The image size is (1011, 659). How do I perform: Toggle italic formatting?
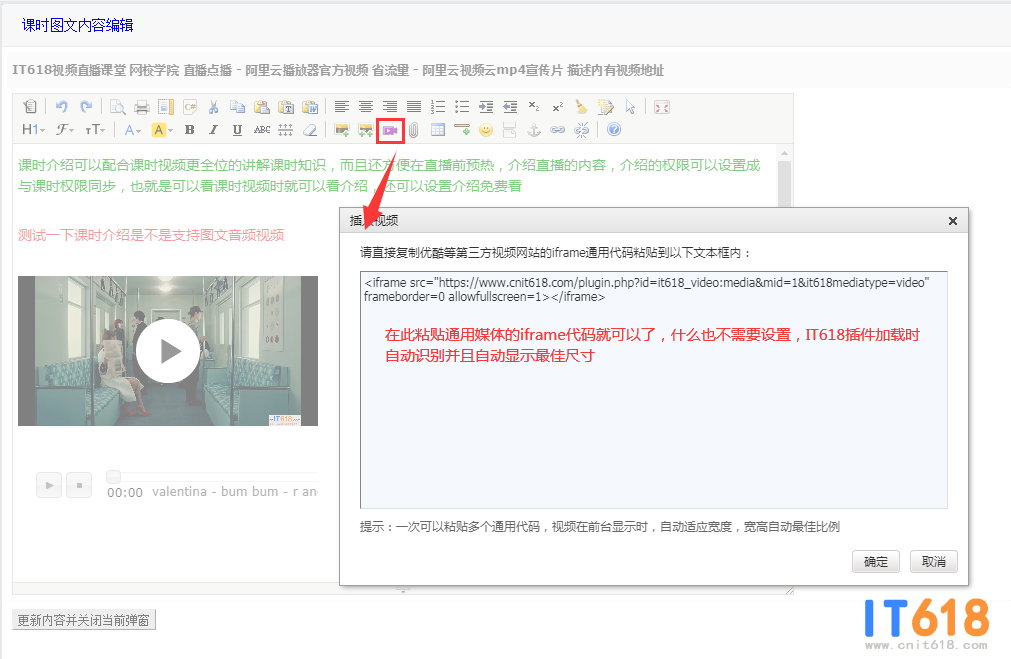(x=213, y=130)
